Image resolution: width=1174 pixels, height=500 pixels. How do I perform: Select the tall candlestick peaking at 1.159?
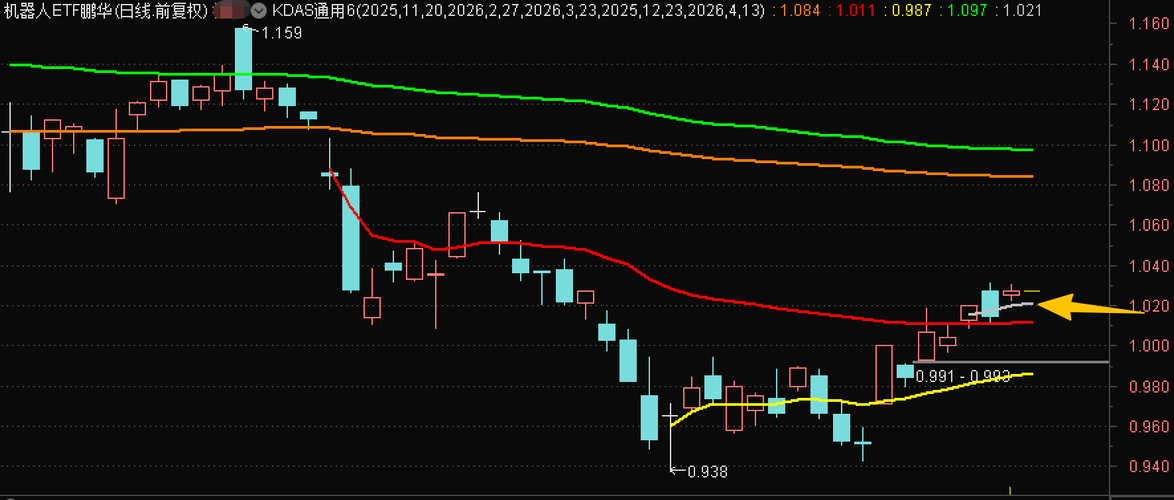tap(243, 61)
